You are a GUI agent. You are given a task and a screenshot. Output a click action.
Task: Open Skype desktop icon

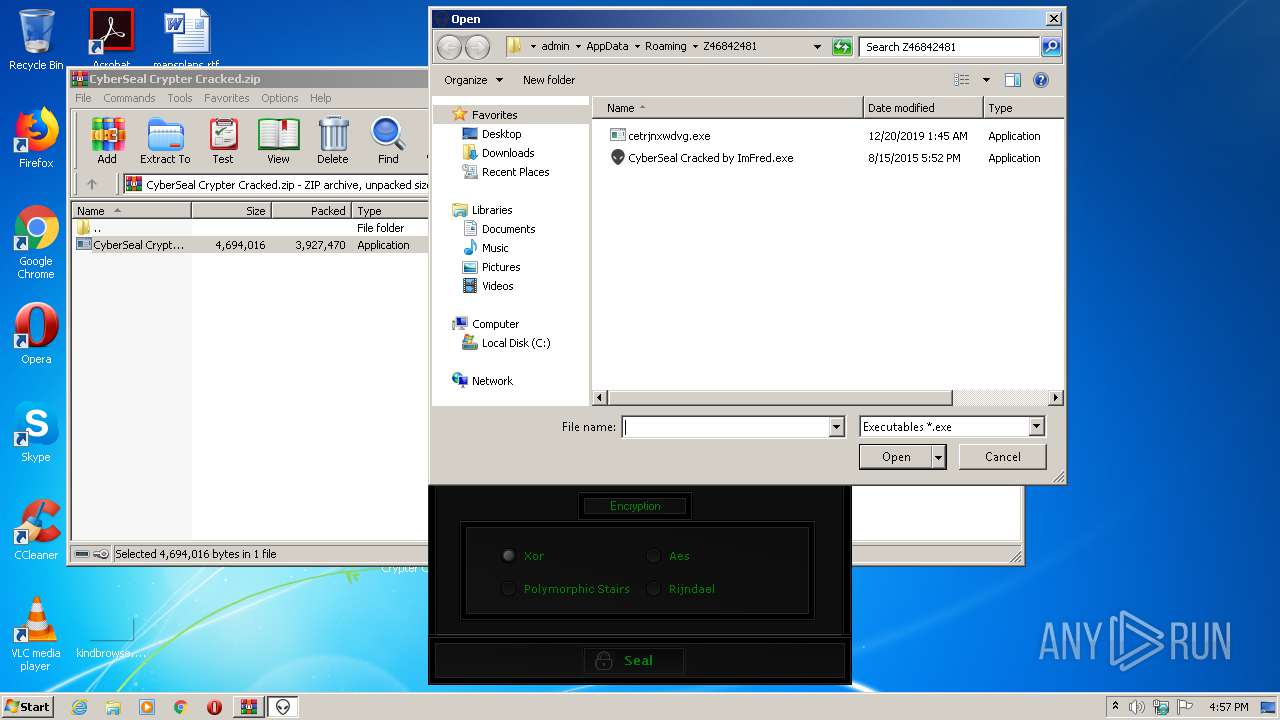[36, 432]
